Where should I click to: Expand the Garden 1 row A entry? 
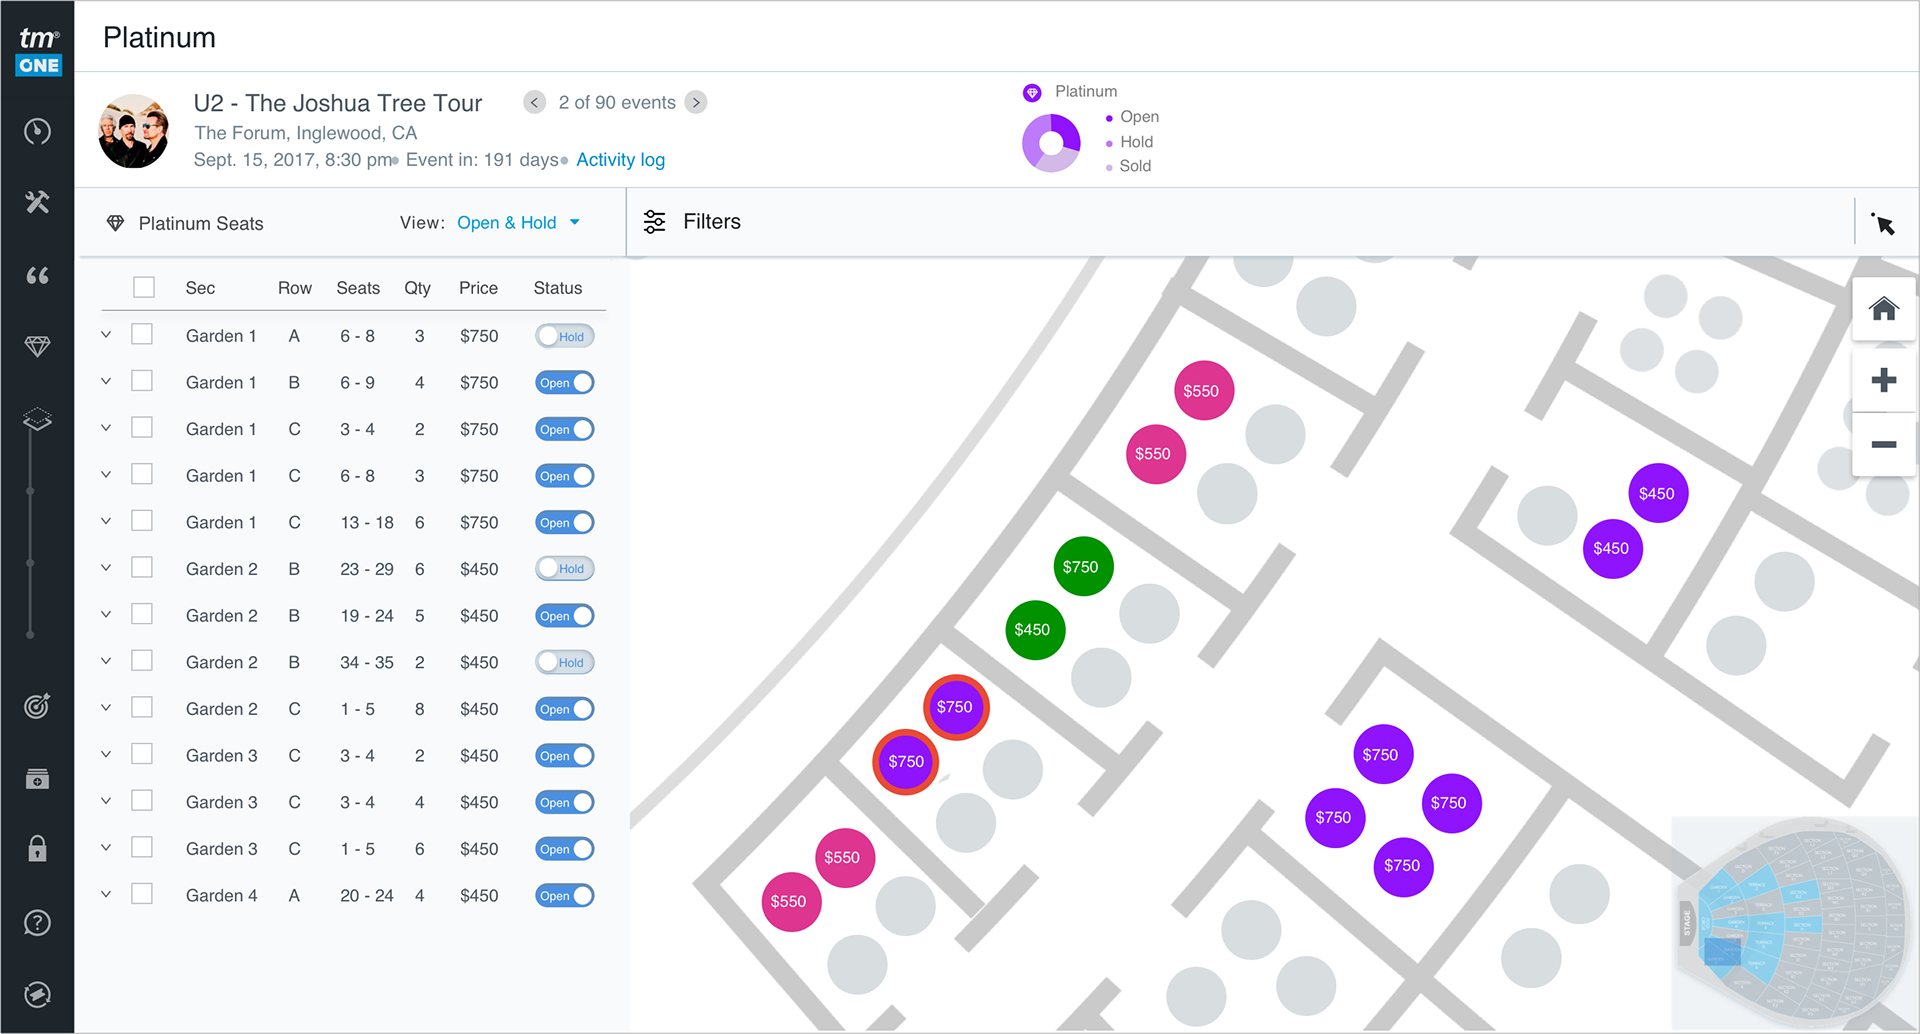coord(106,335)
